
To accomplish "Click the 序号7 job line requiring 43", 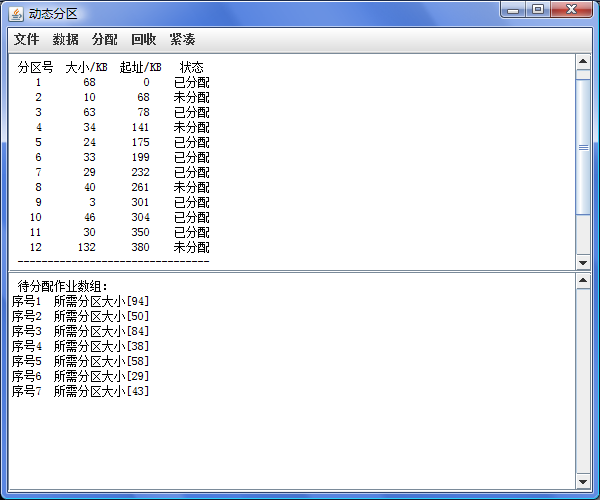I will point(80,391).
